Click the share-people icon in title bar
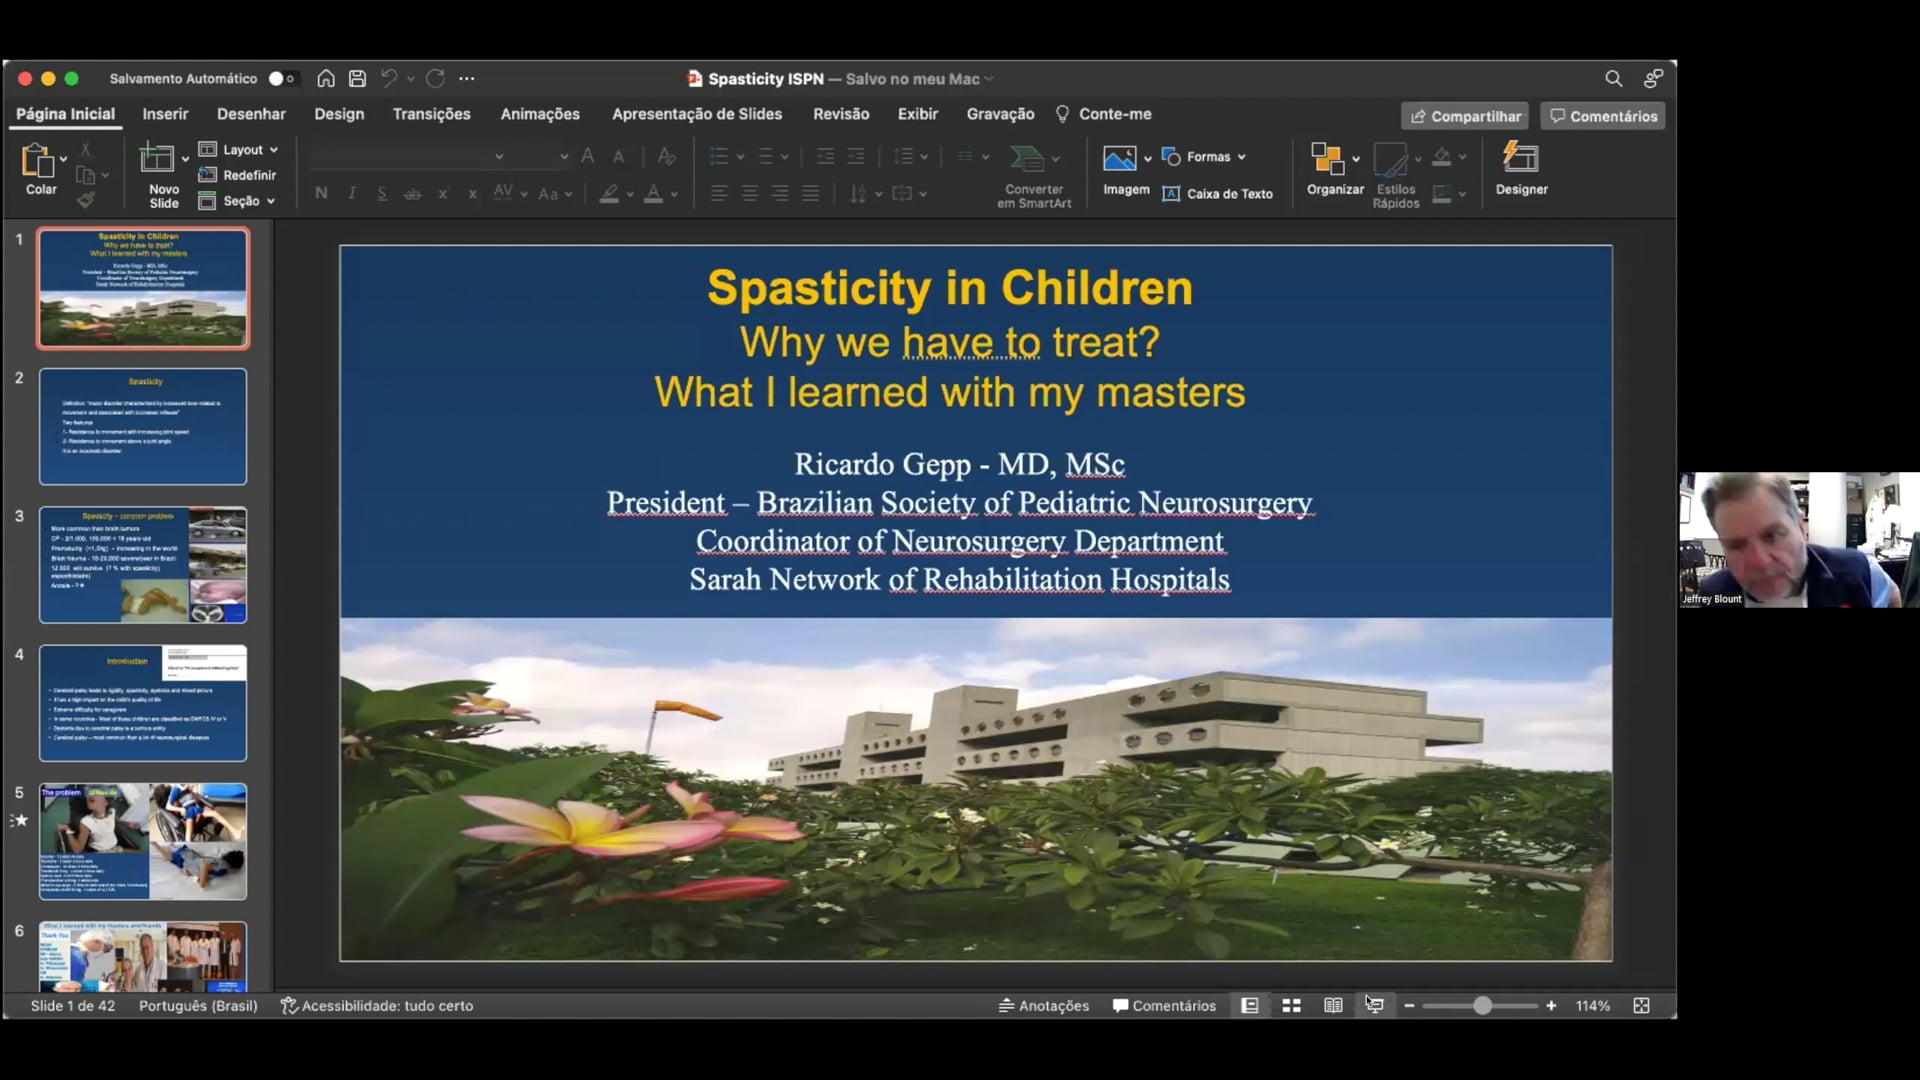This screenshot has width=1920, height=1080. click(1653, 78)
